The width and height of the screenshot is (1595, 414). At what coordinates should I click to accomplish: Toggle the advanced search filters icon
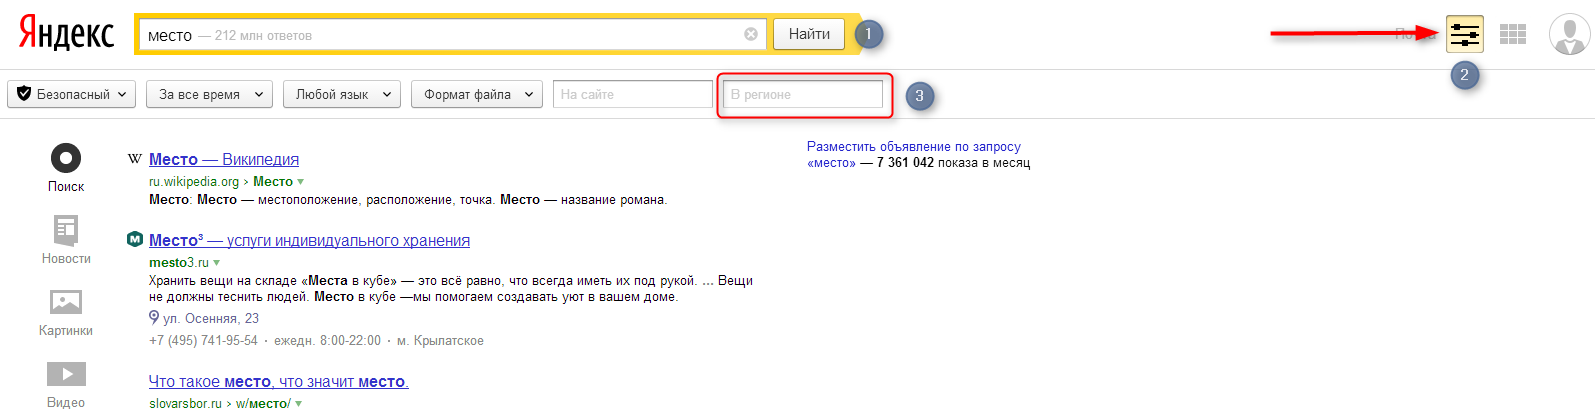(x=1464, y=35)
